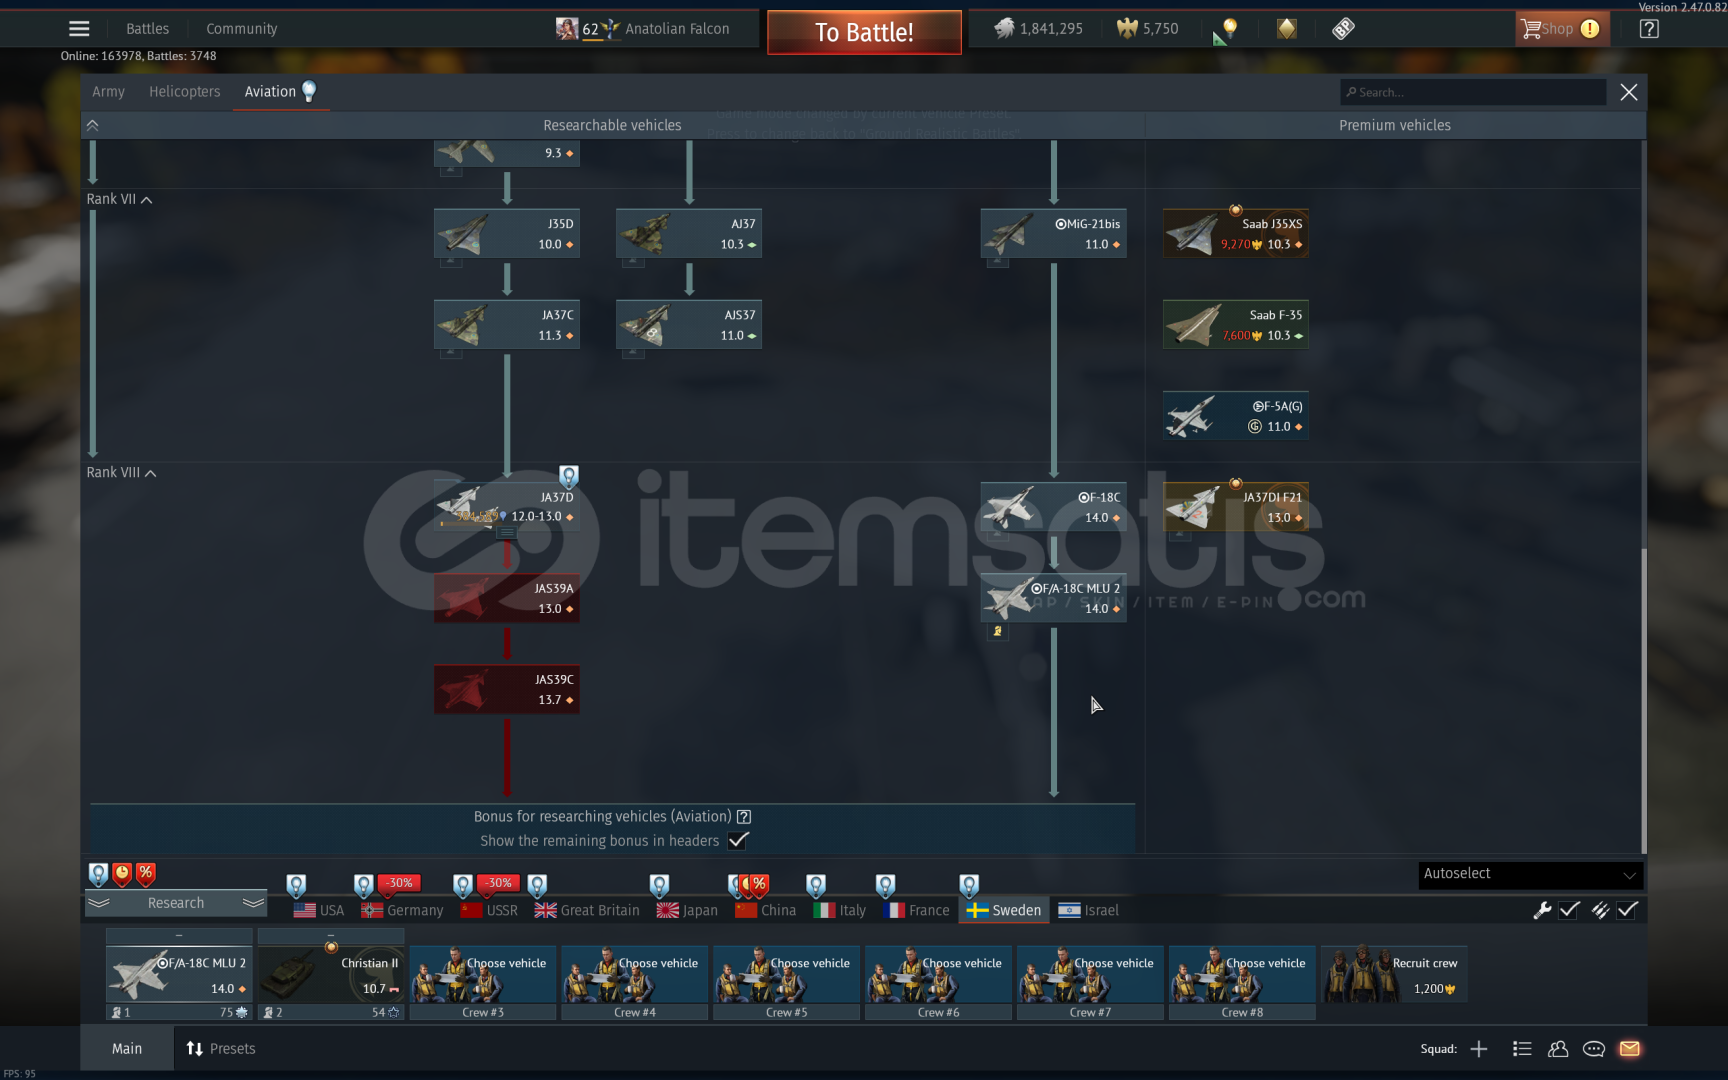This screenshot has width=1728, height=1080.
Task: Open the squad list icon
Action: coord(1522,1048)
